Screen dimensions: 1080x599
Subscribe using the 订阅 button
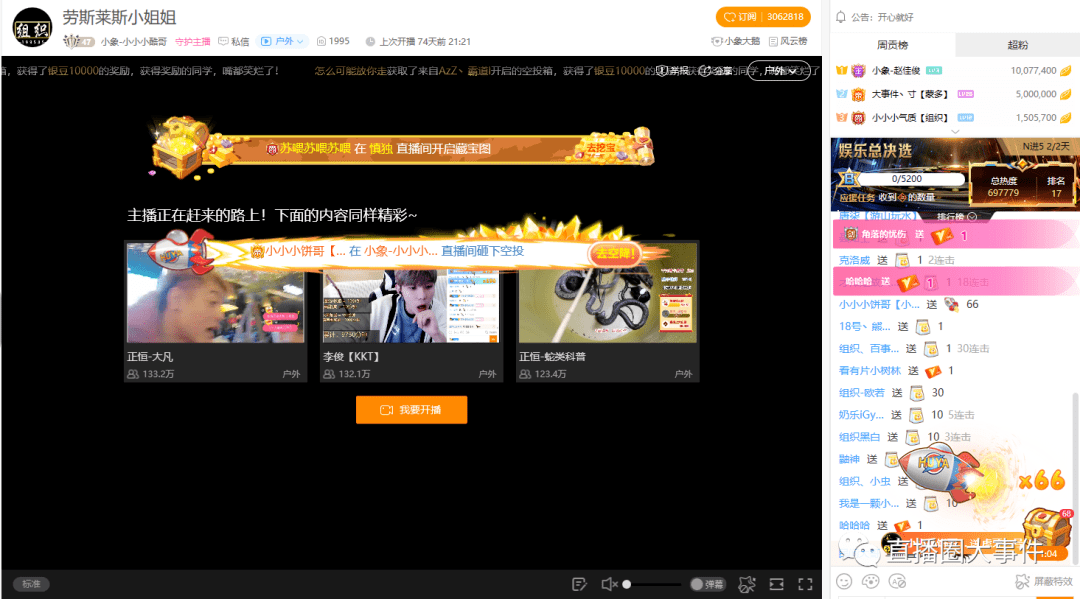[762, 17]
